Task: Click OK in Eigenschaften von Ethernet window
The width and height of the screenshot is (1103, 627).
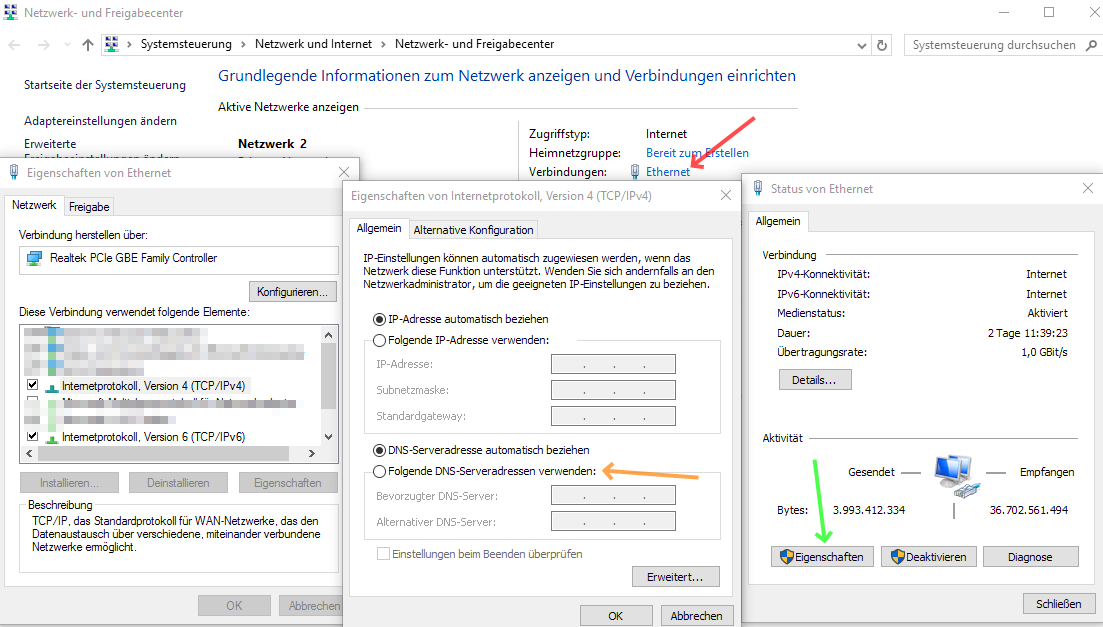Action: [234, 605]
